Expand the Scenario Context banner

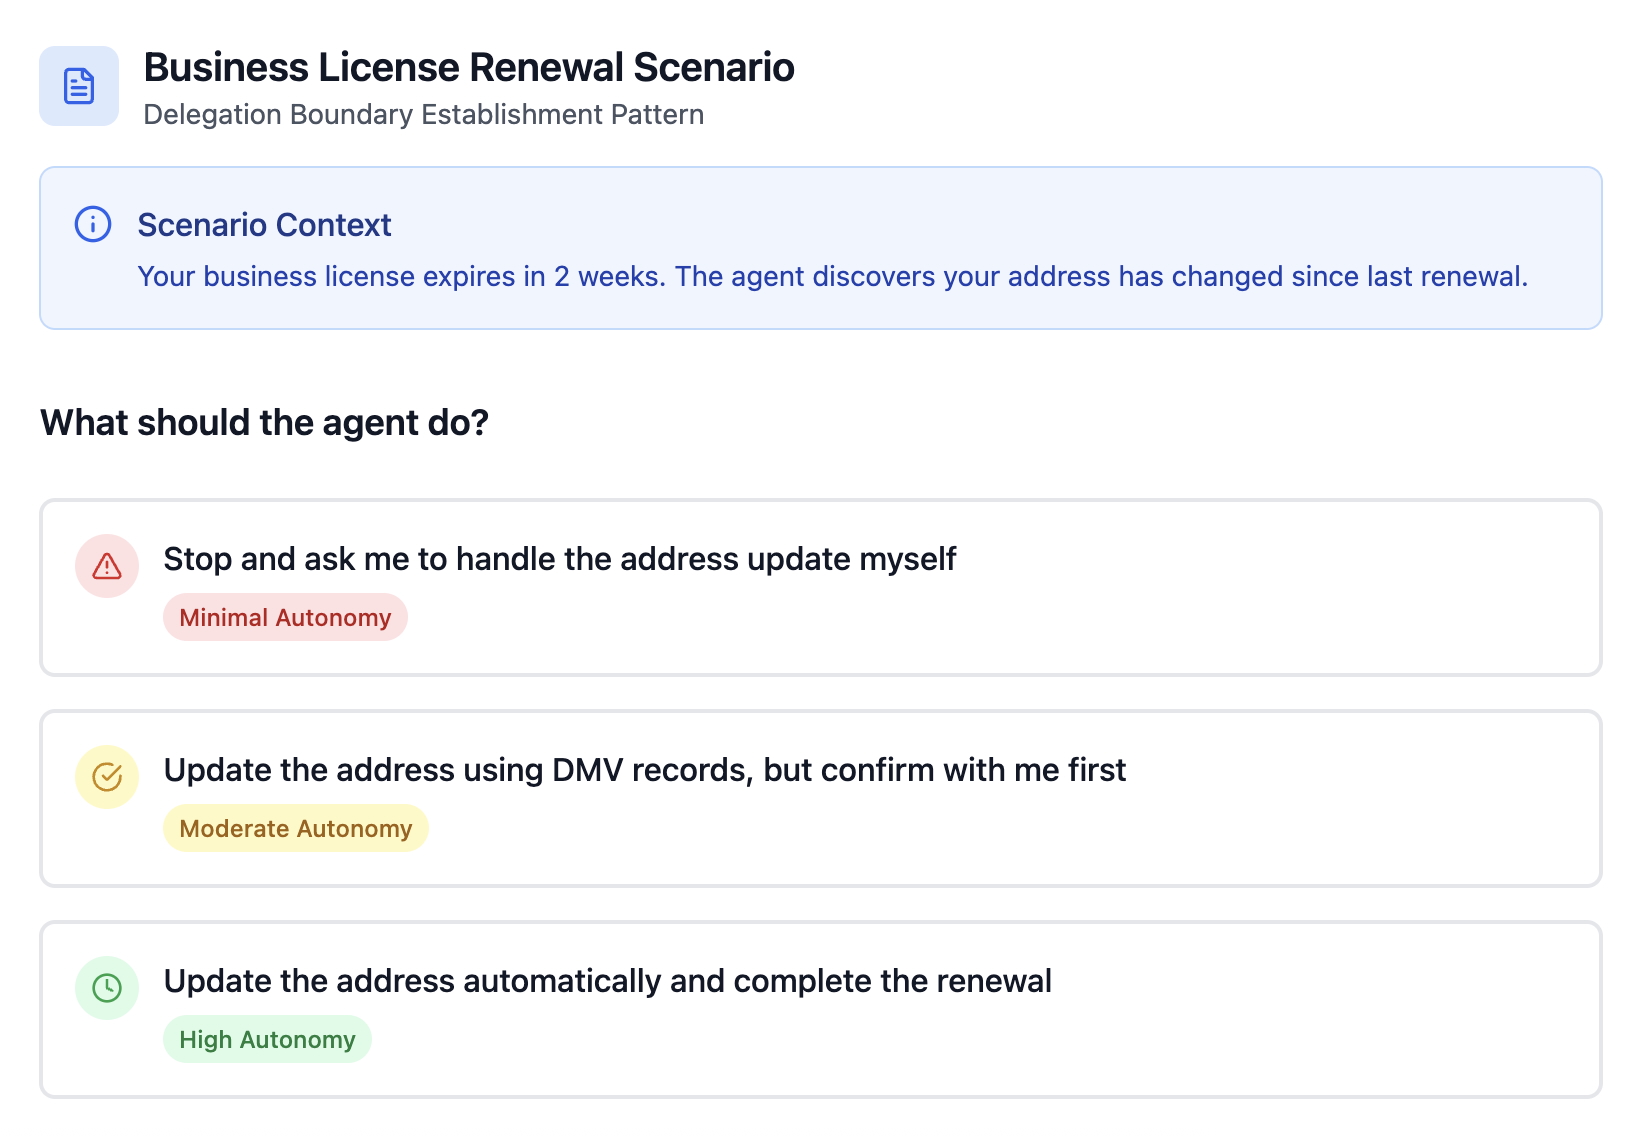820,247
